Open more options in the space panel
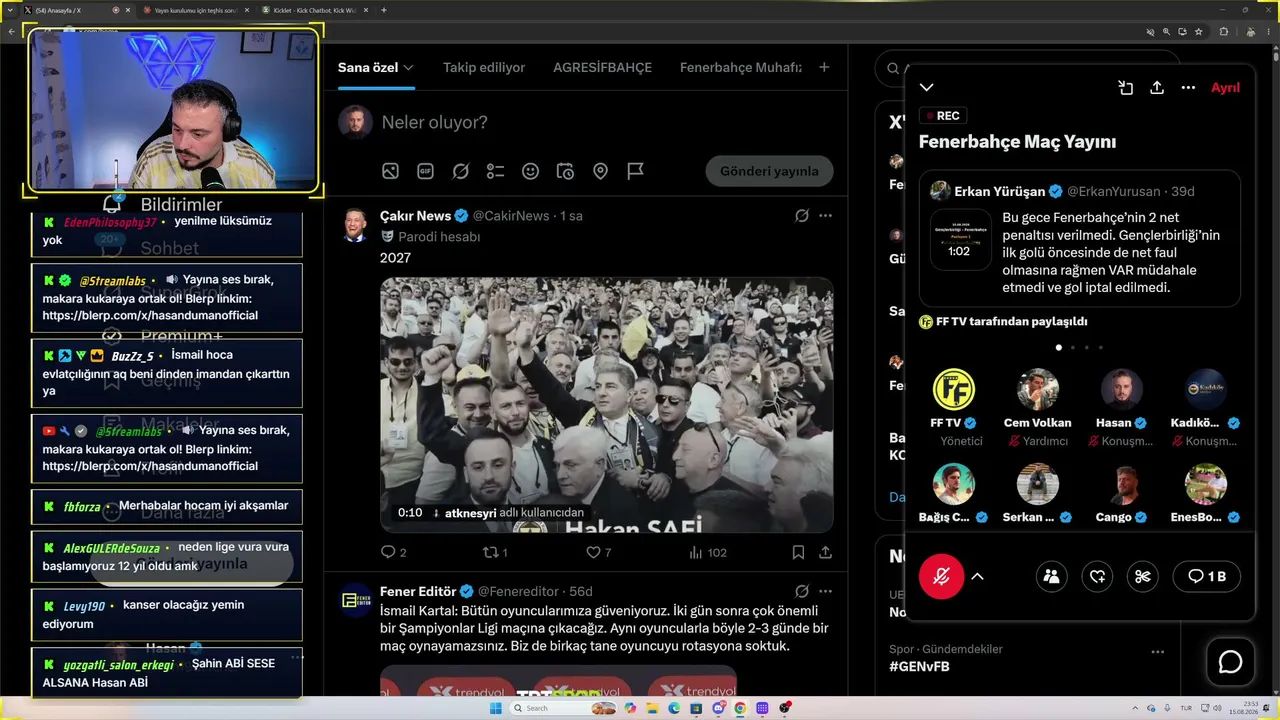This screenshot has width=1280, height=720. click(x=1188, y=88)
